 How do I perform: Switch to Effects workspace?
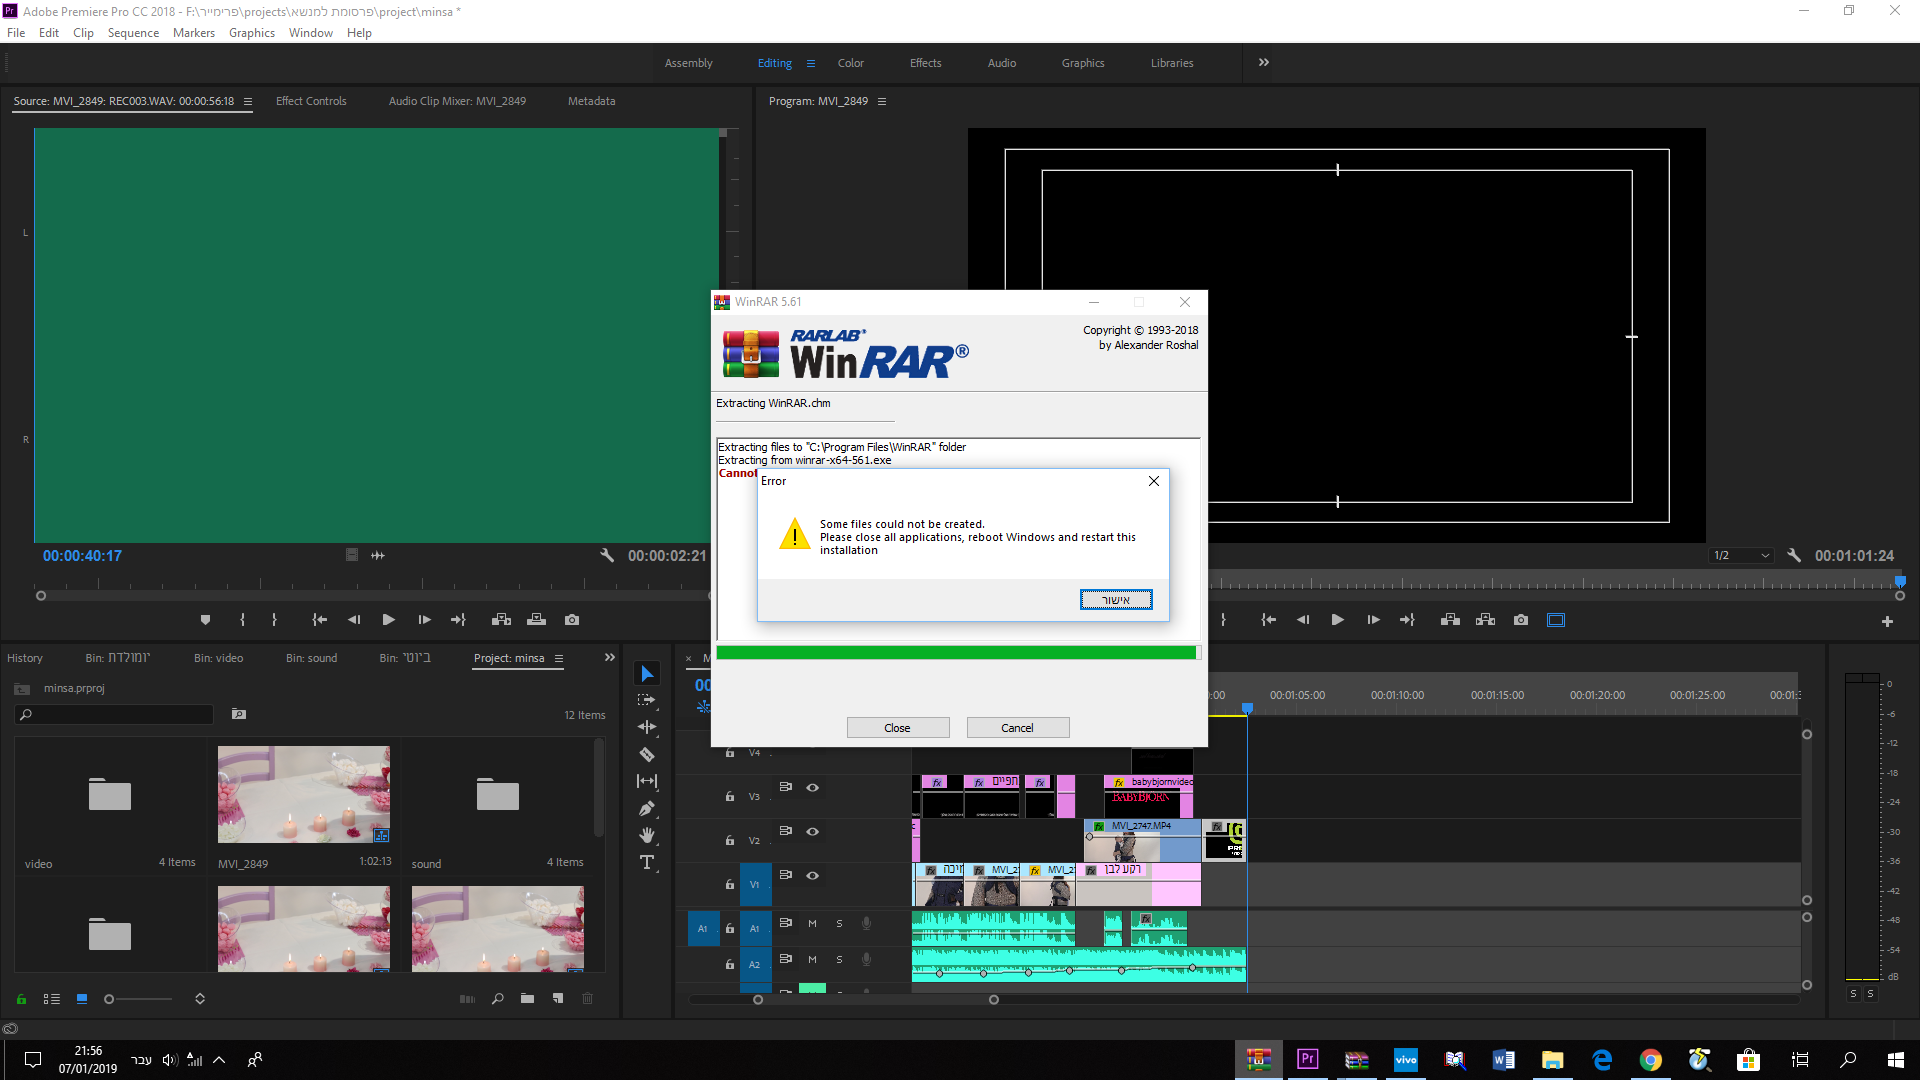(926, 63)
